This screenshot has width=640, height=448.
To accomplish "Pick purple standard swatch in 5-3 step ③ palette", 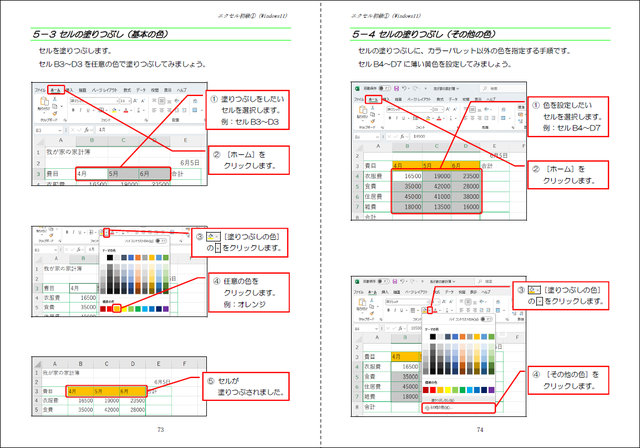I will tap(166, 308).
